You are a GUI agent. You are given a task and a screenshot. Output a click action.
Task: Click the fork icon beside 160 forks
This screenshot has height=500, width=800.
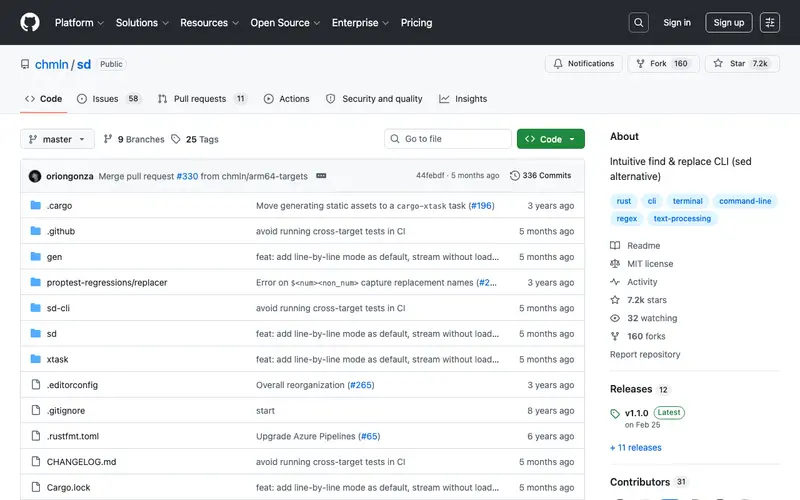pos(615,336)
